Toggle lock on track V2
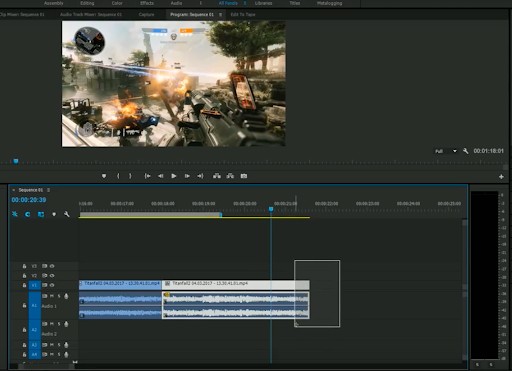This screenshot has height=371, width=512. click(x=24, y=276)
